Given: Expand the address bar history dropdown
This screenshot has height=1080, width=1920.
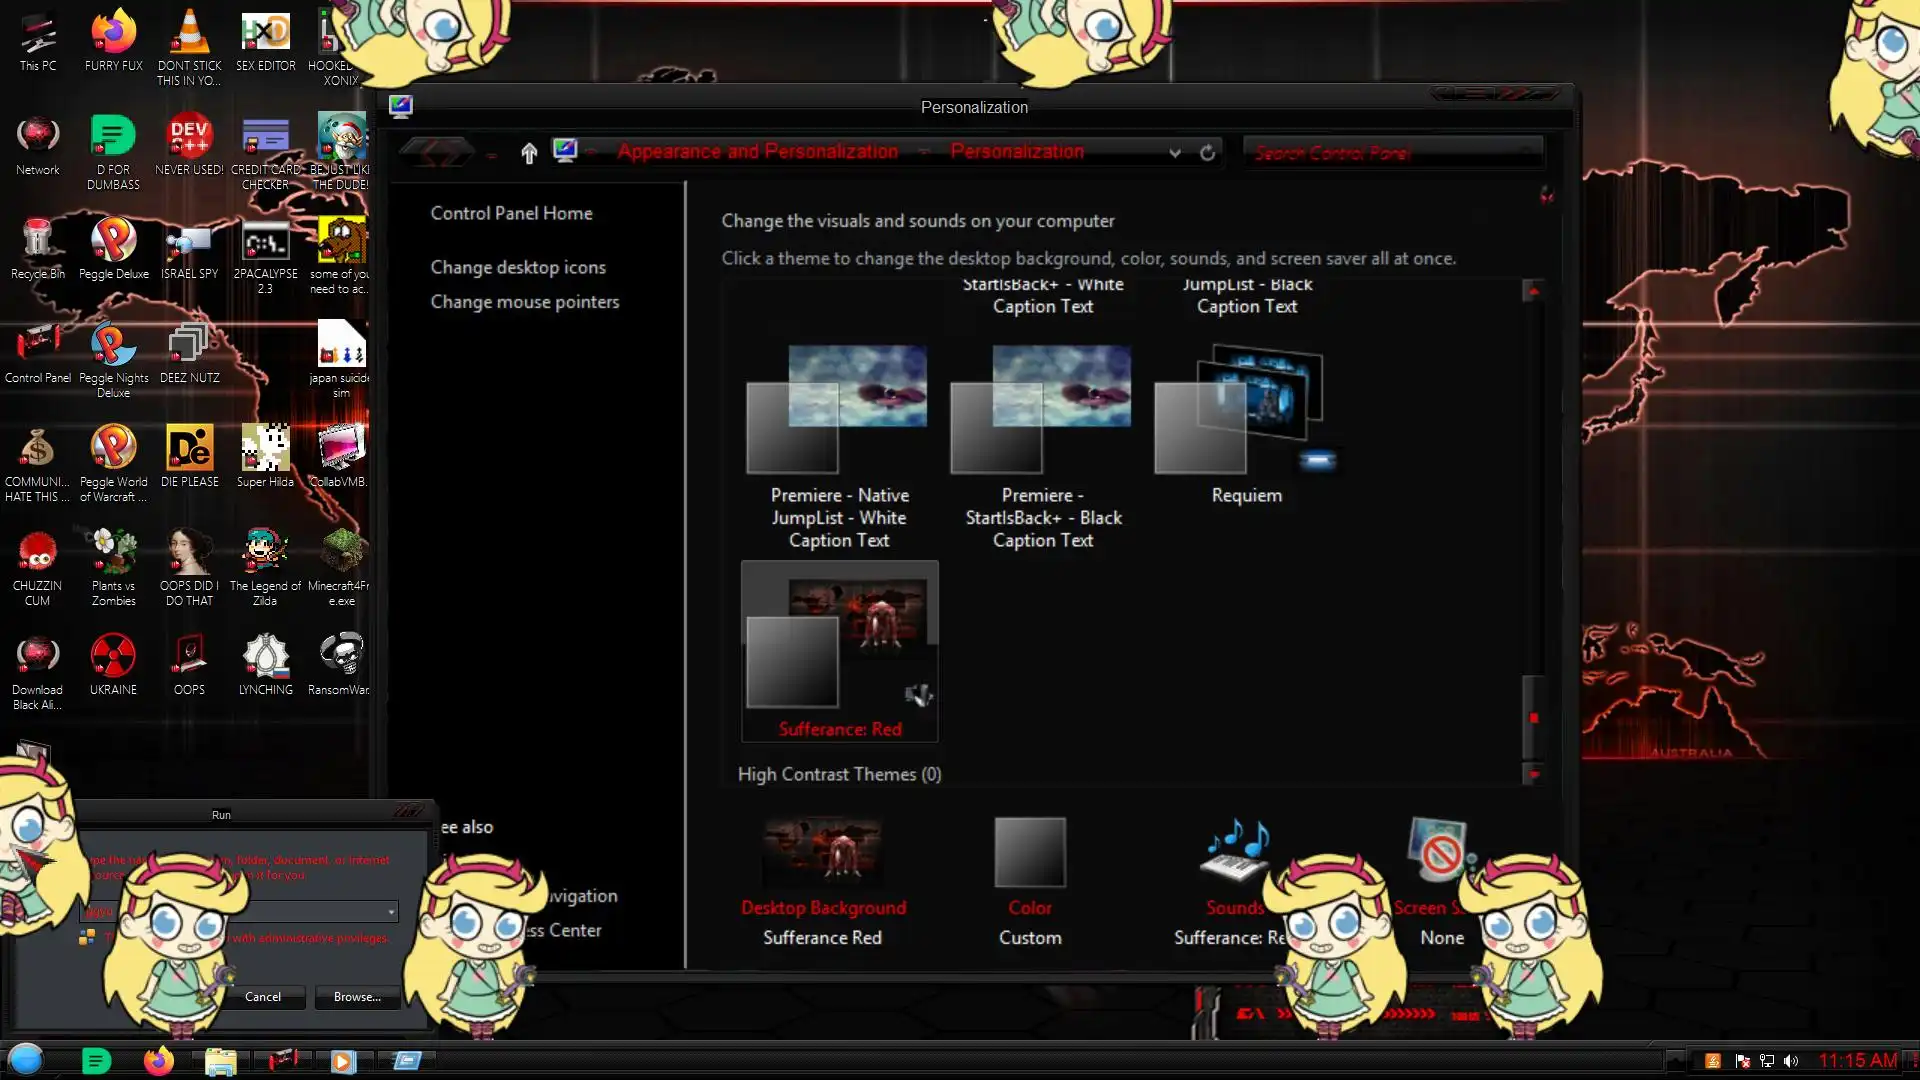Looking at the screenshot, I should click(x=1175, y=153).
